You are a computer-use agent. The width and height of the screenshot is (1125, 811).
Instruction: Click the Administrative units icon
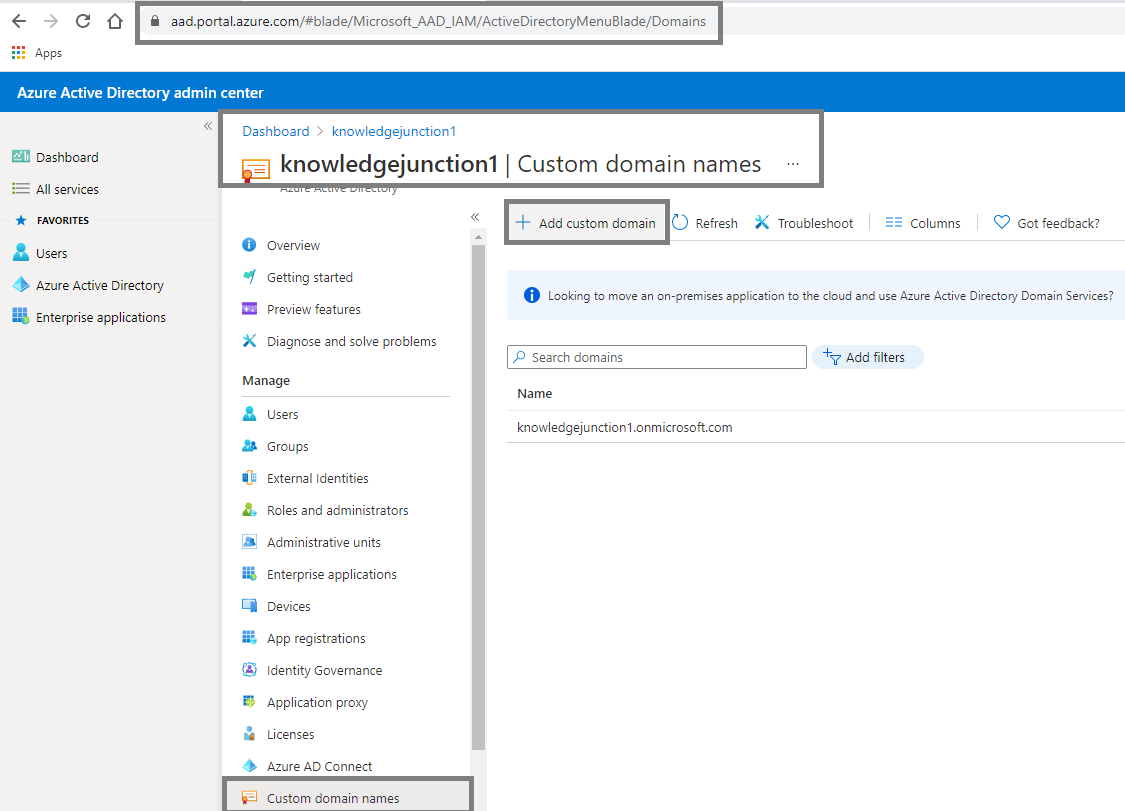coord(249,541)
